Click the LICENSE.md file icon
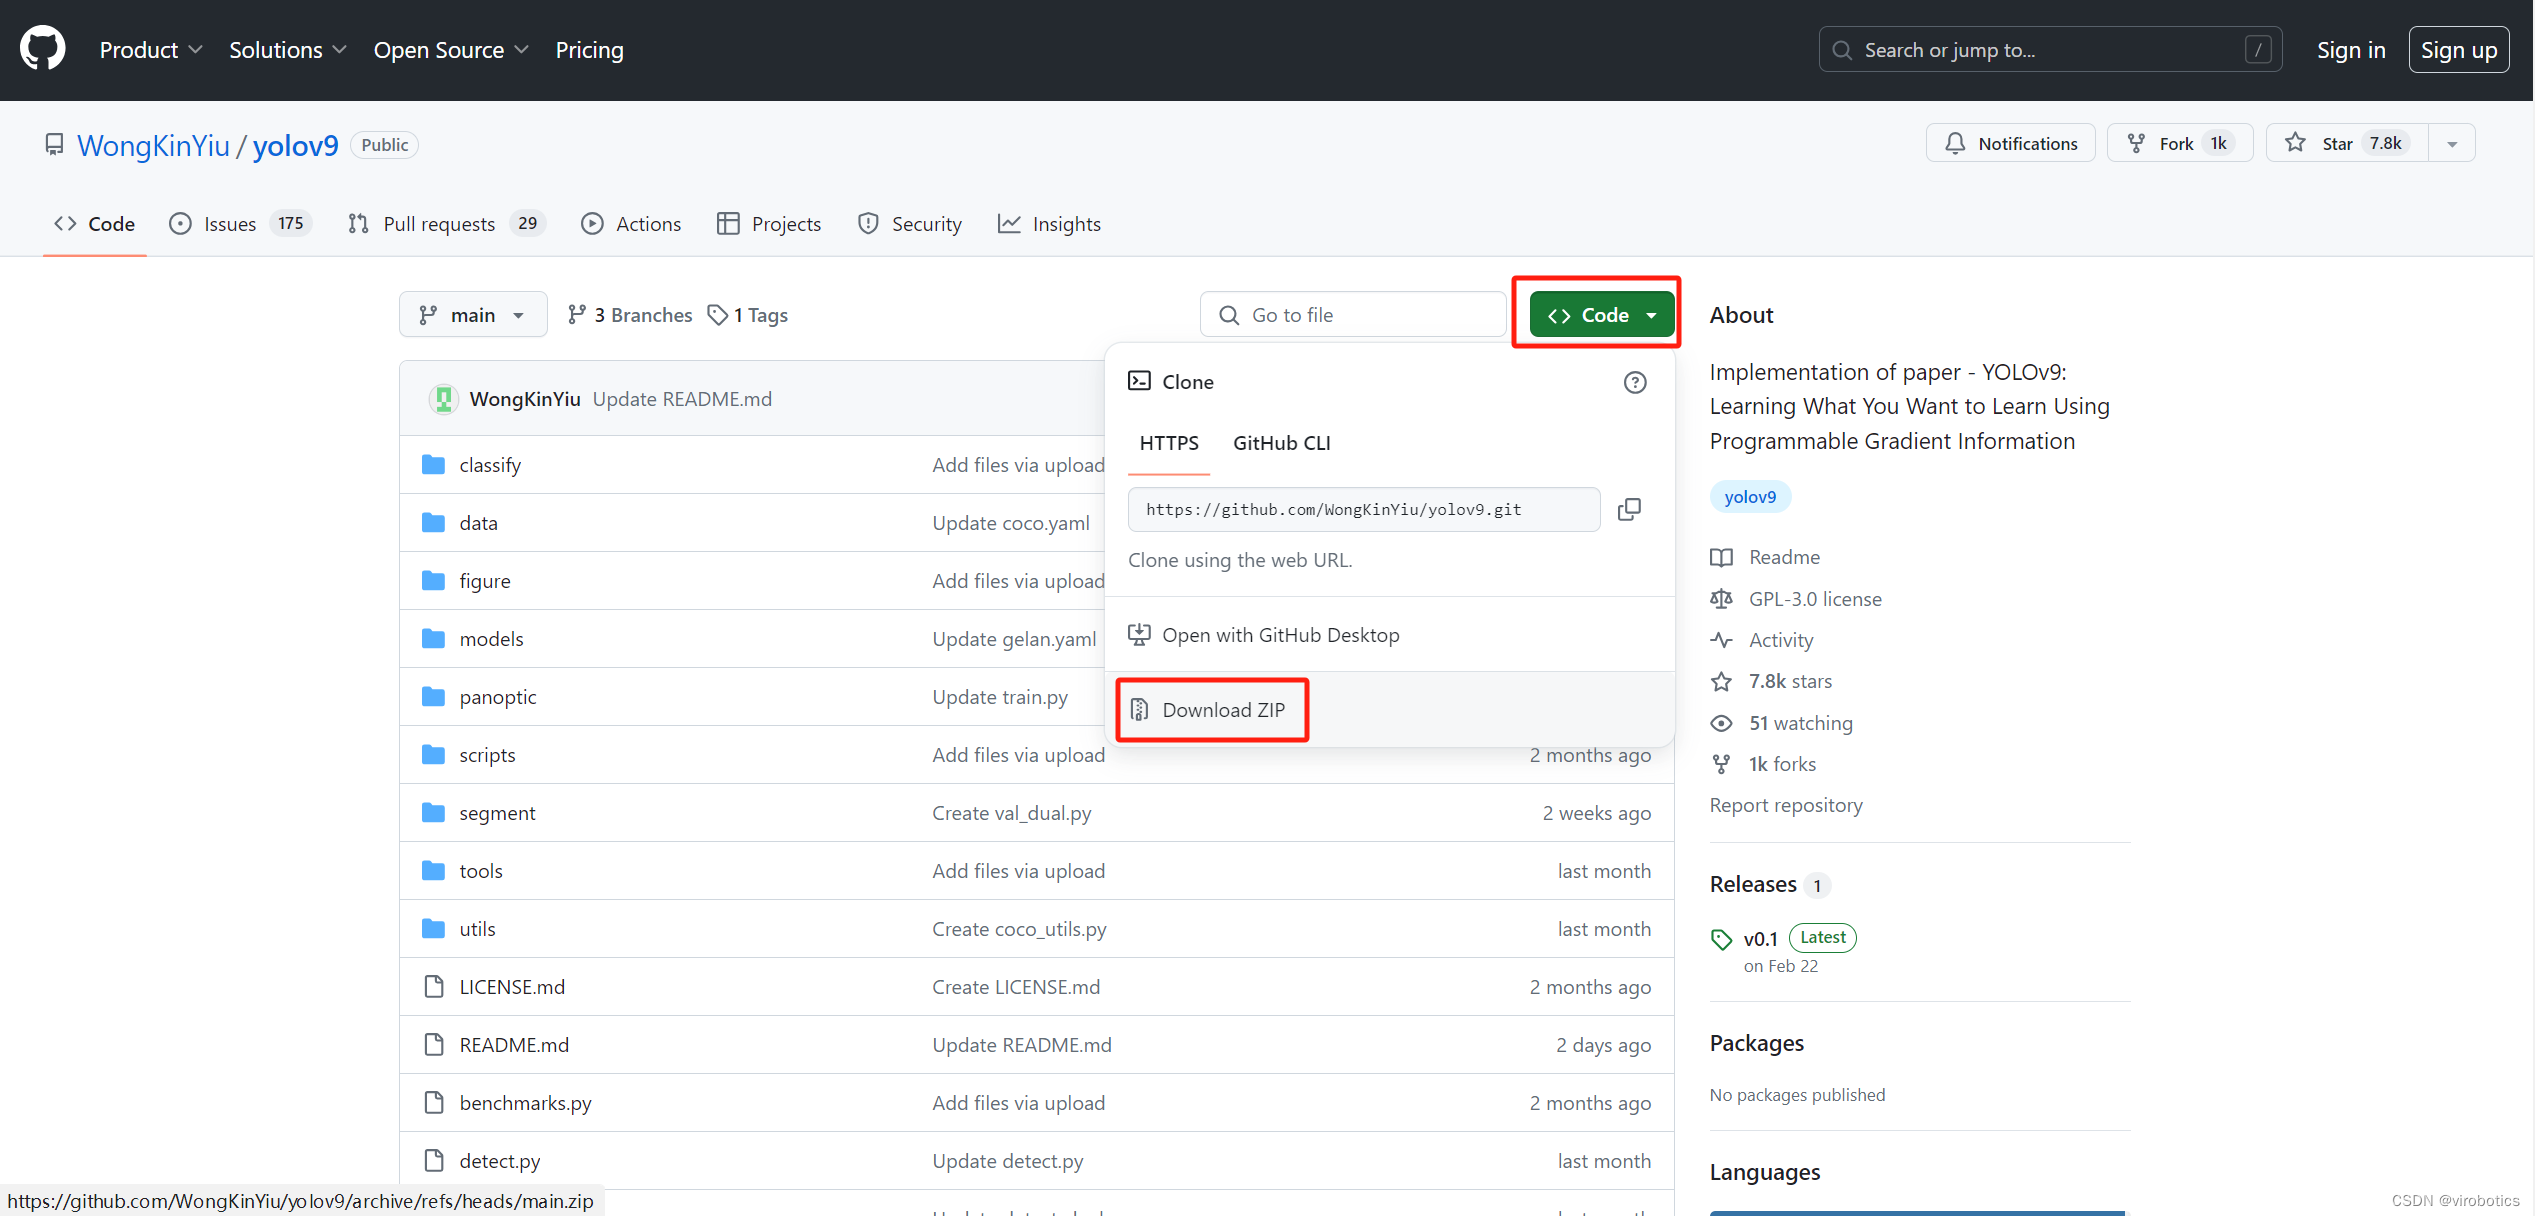Image resolution: width=2535 pixels, height=1216 pixels. (434, 986)
